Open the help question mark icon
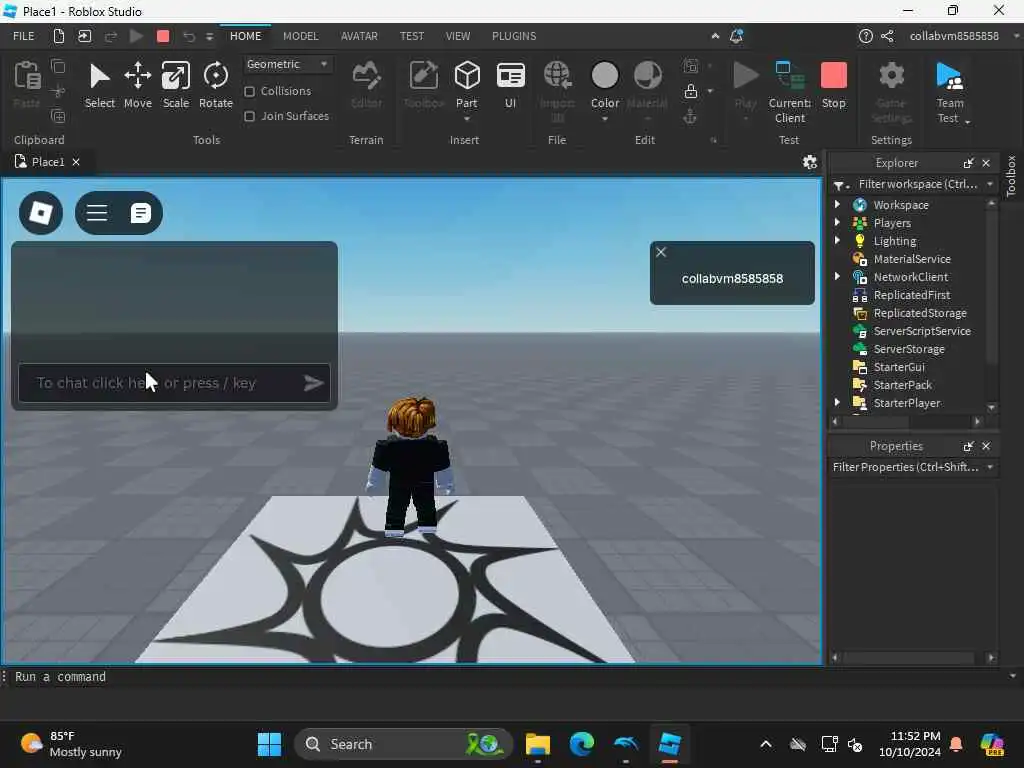This screenshot has width=1024, height=768. 865,36
